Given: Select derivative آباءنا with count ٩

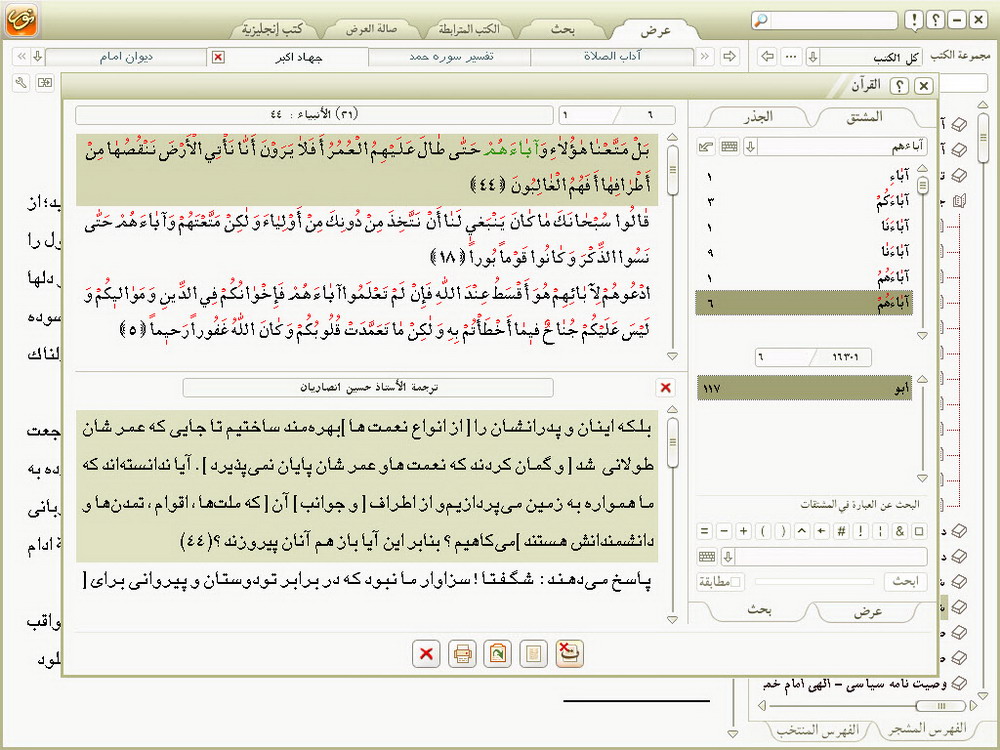Looking at the screenshot, I should pyautogui.click(x=804, y=252).
